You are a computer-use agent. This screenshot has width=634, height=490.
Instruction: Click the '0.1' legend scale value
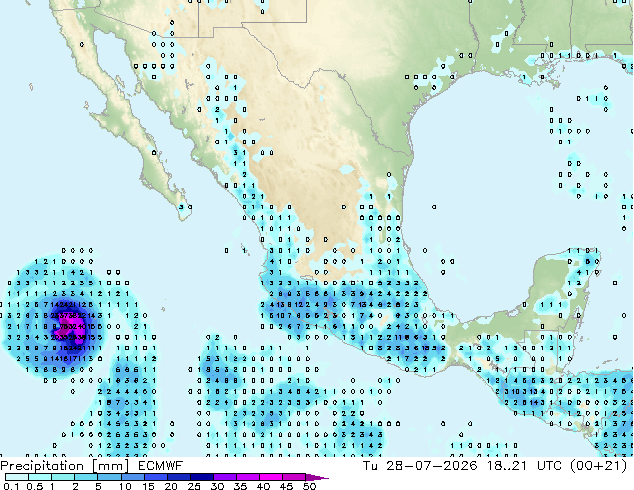(x=11, y=486)
